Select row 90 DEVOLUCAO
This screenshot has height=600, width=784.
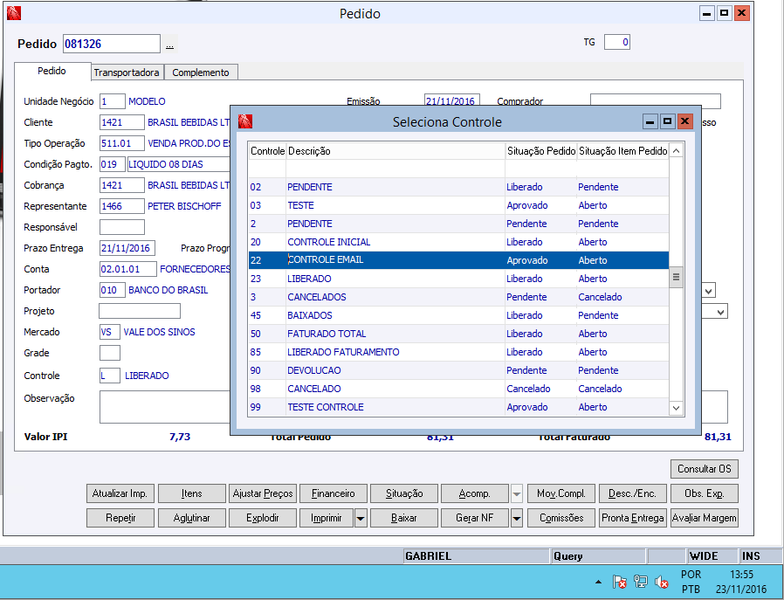pos(458,370)
